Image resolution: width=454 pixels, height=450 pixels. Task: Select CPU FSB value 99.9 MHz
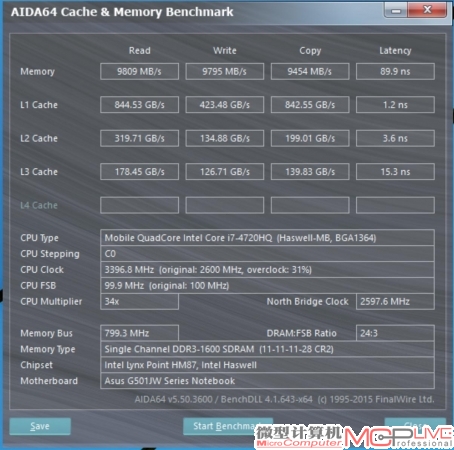[267, 285]
